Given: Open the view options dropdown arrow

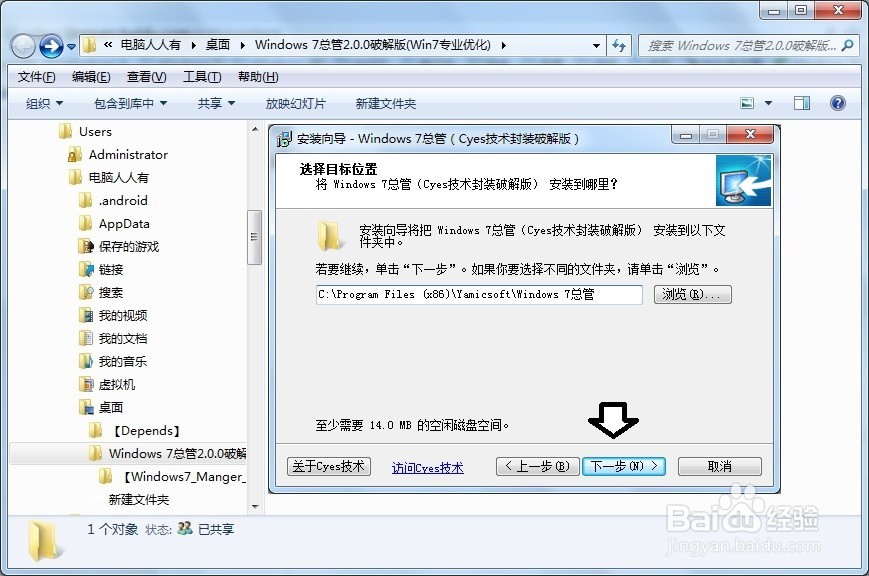Looking at the screenshot, I should click(768, 103).
